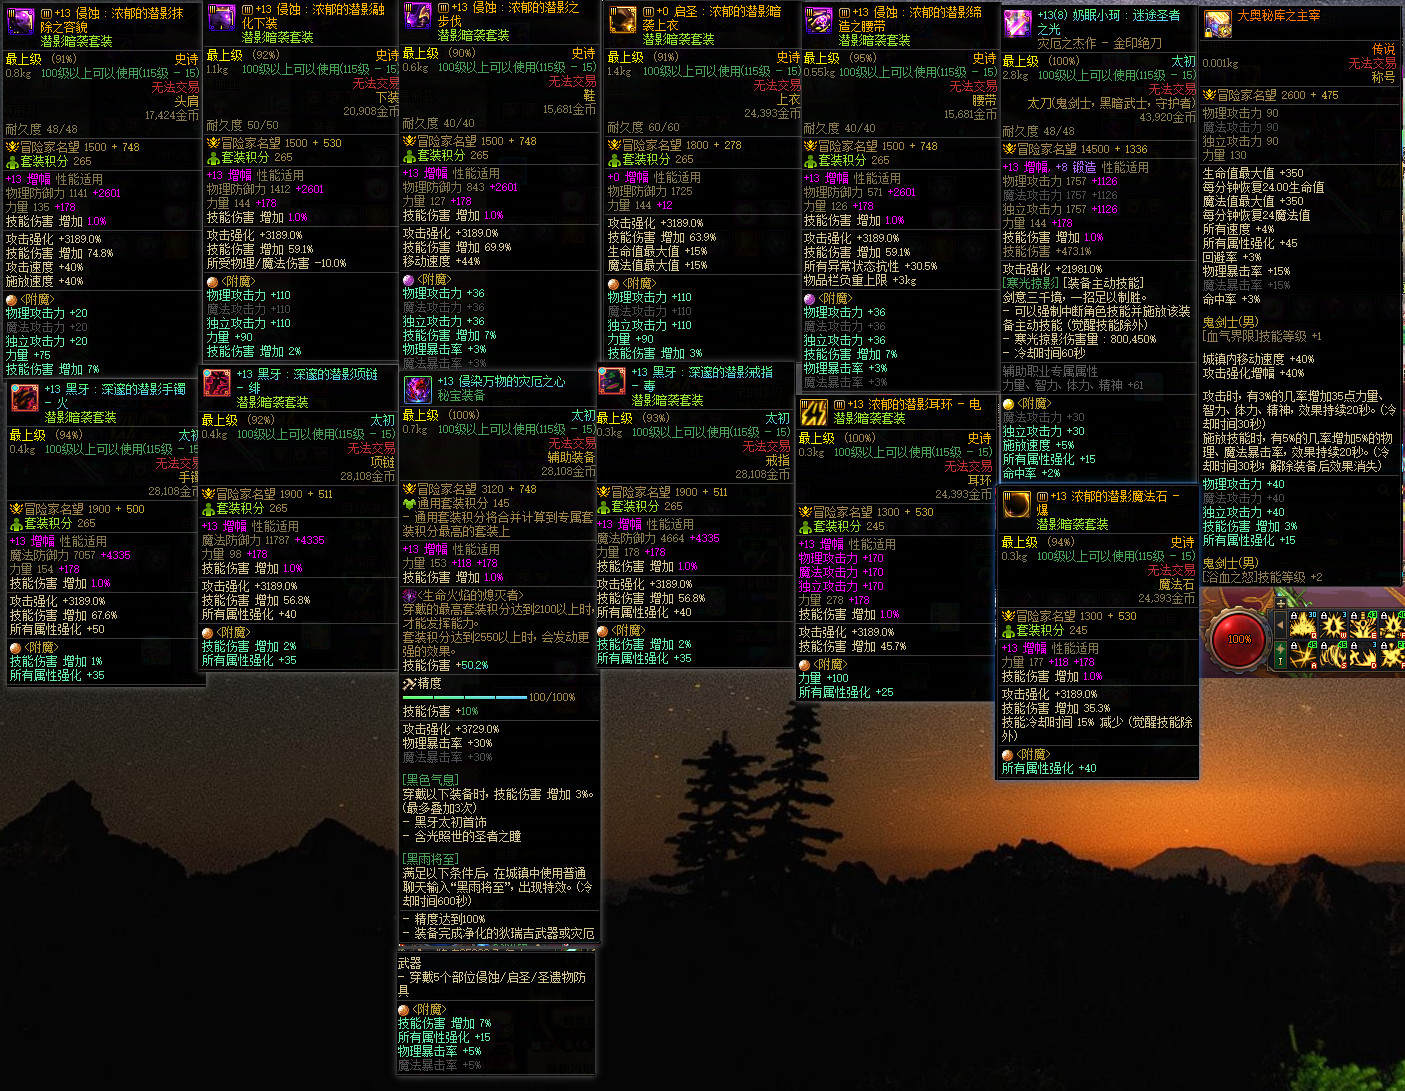Click the 秘宝装备 label

click(461, 395)
